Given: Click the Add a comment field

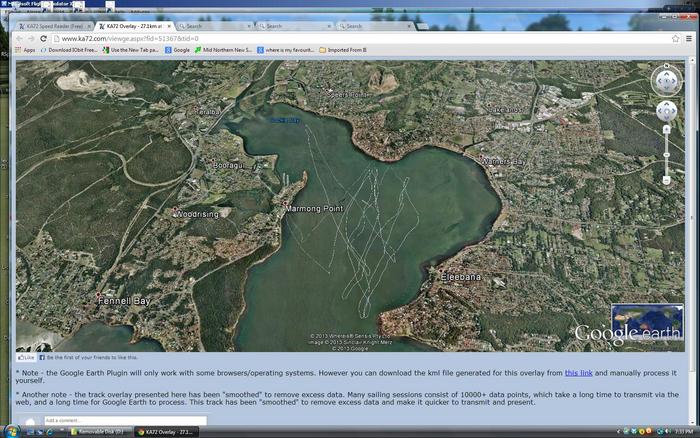Looking at the screenshot, I should [125, 421].
